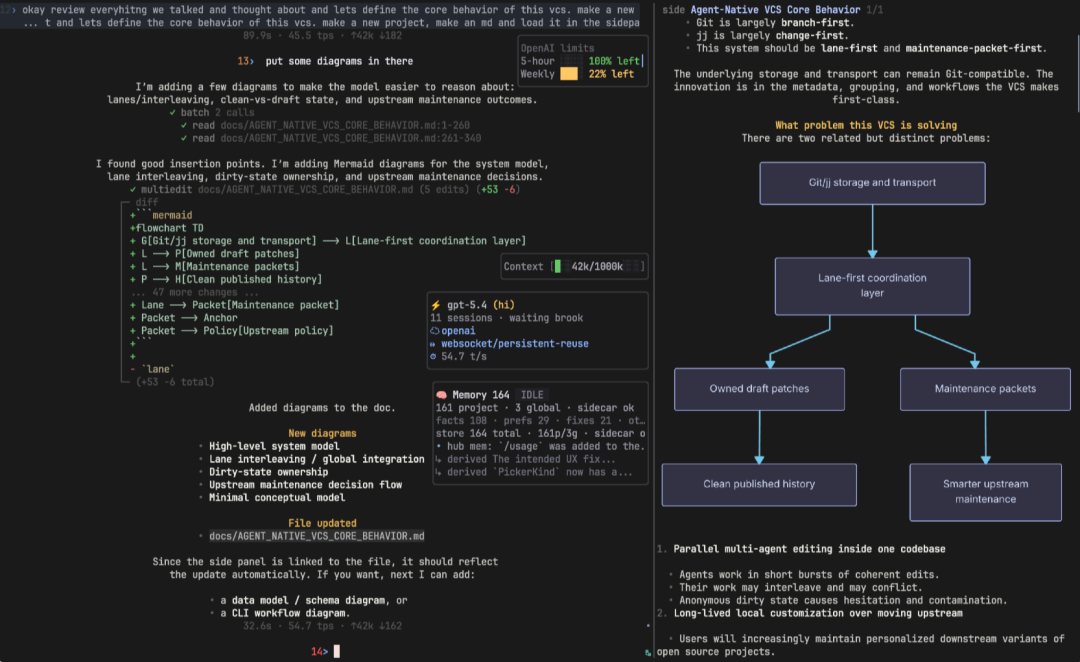Click '11 sessions · waiting brook' line
Image resolution: width=1080 pixels, height=662 pixels.
506,318
